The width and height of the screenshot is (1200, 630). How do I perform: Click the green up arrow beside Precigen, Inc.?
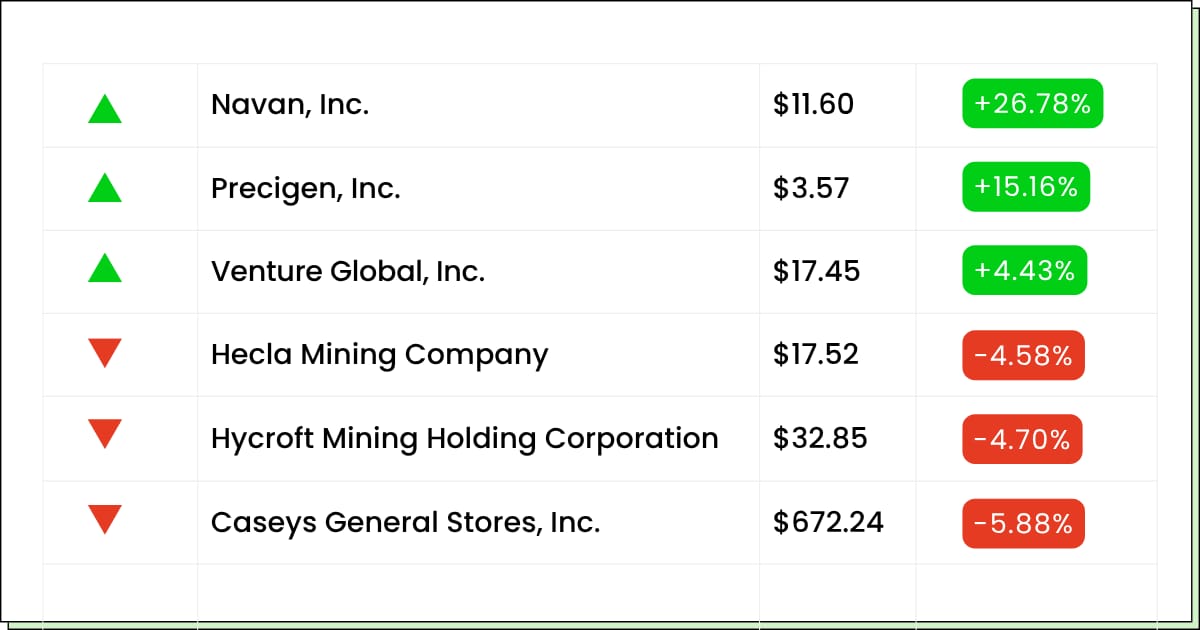point(105,187)
